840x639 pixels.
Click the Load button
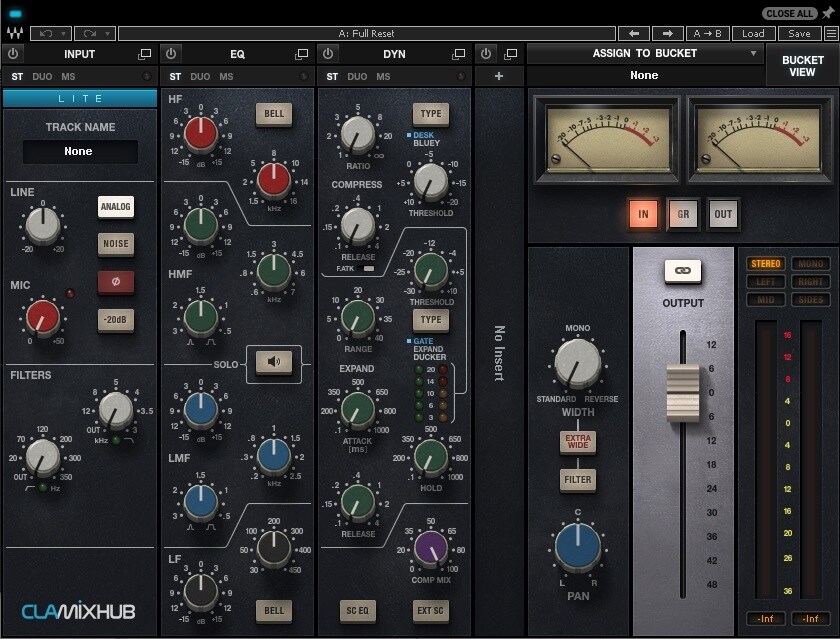(x=753, y=34)
